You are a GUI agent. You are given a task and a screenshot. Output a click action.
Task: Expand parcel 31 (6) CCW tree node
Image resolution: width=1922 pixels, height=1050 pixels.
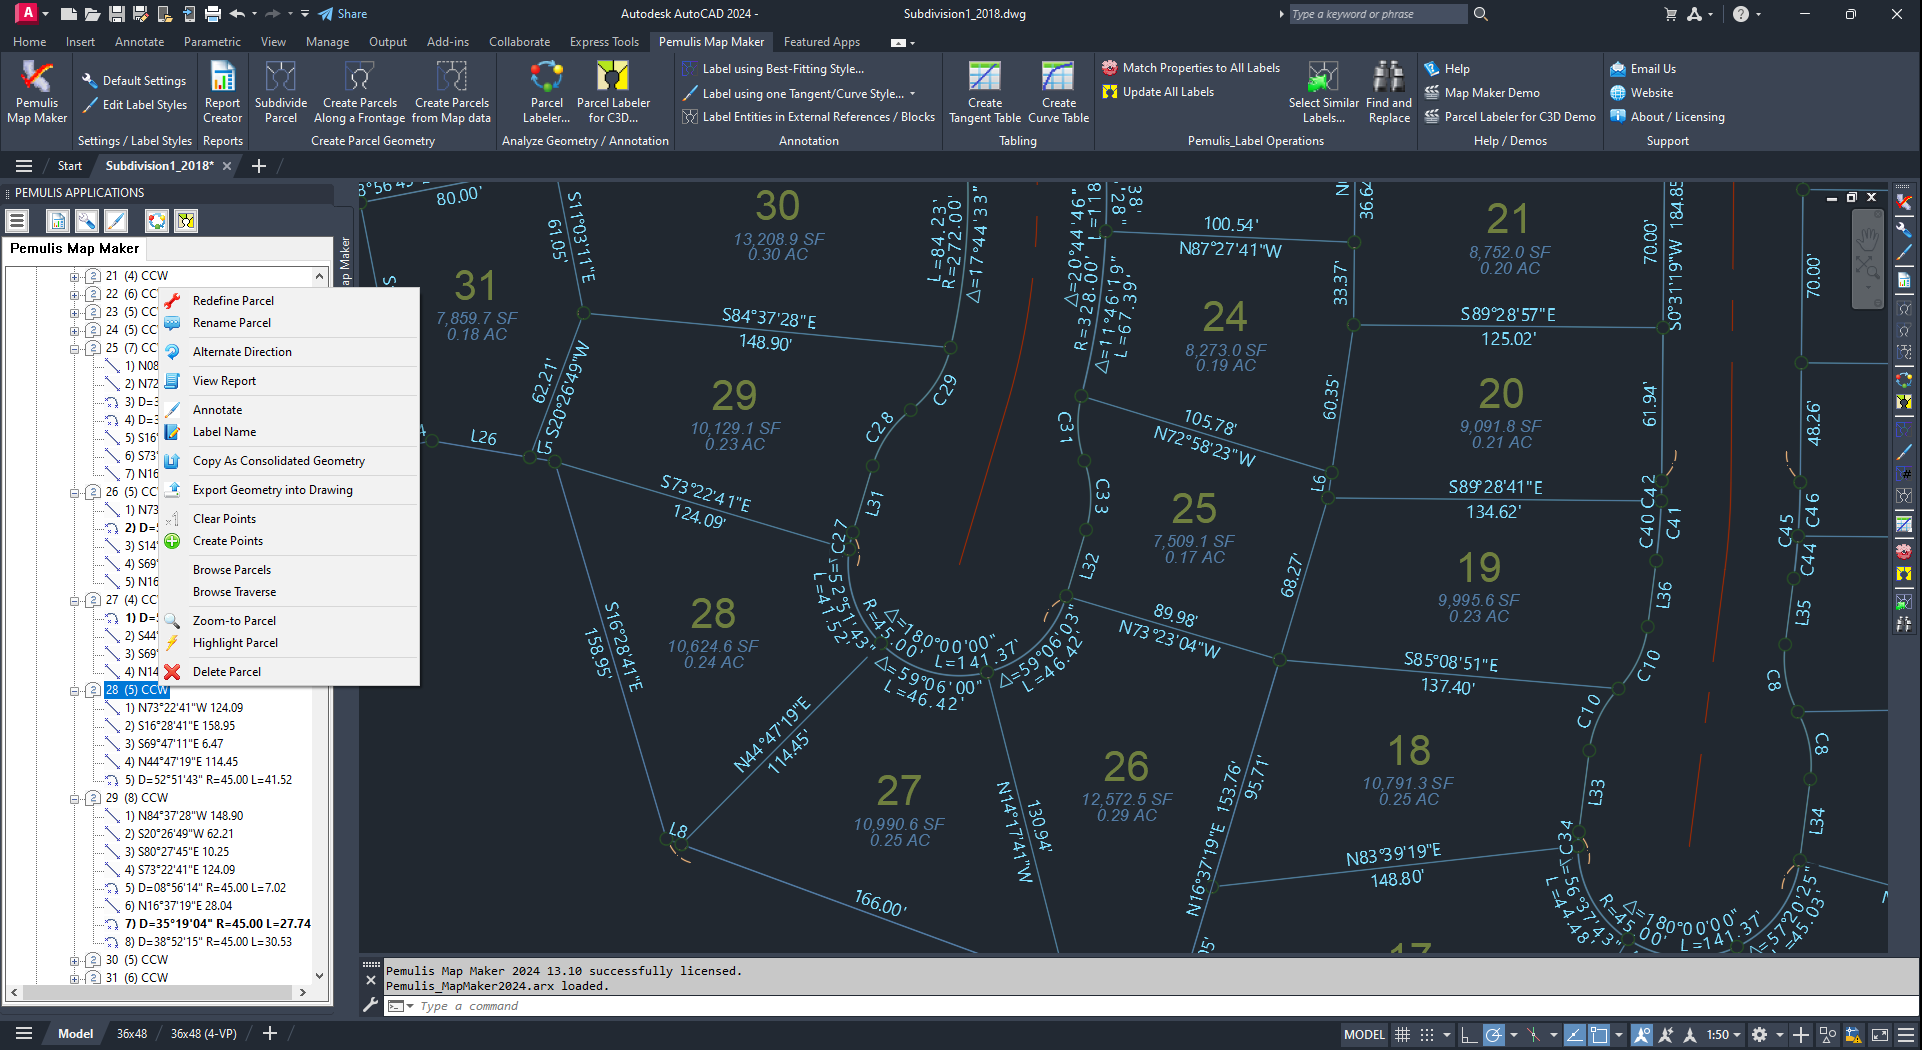[74, 978]
